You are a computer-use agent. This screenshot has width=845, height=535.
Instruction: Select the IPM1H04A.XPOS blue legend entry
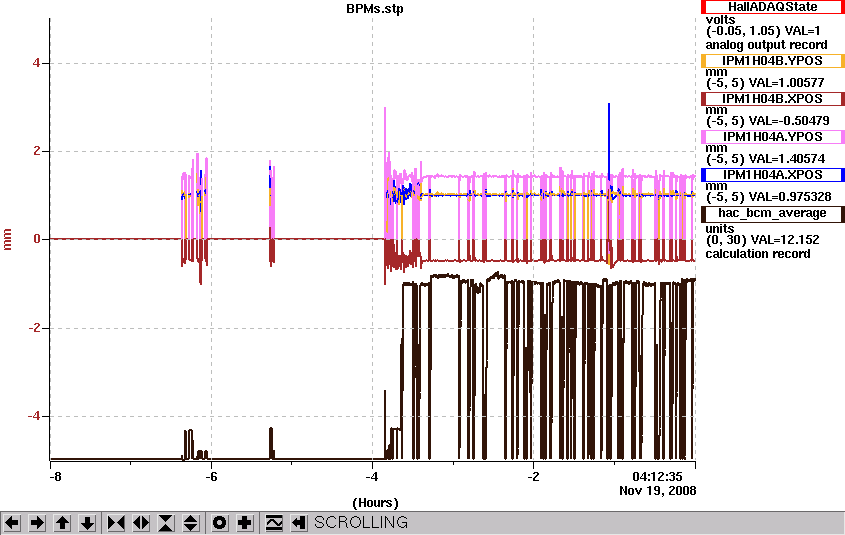(x=772, y=175)
